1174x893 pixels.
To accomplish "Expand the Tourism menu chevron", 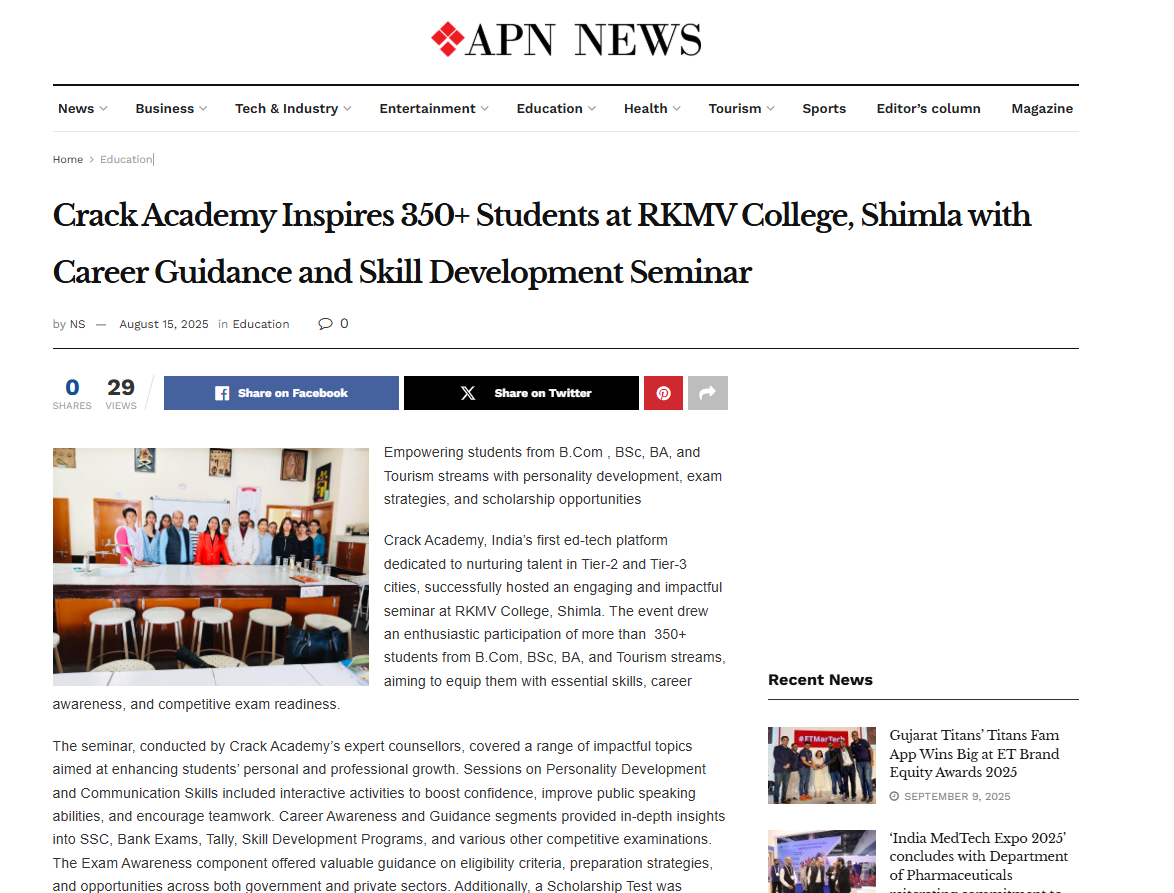I will [x=770, y=109].
